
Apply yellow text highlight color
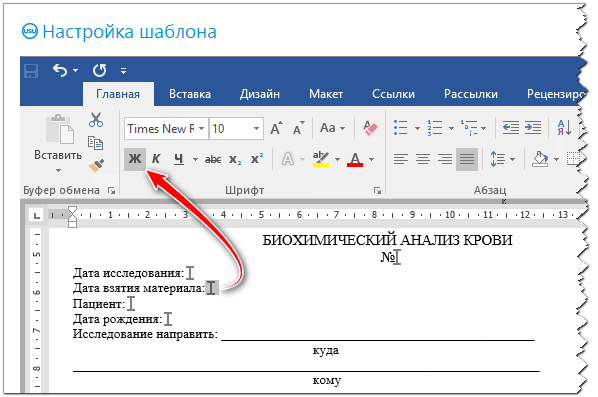coord(321,159)
